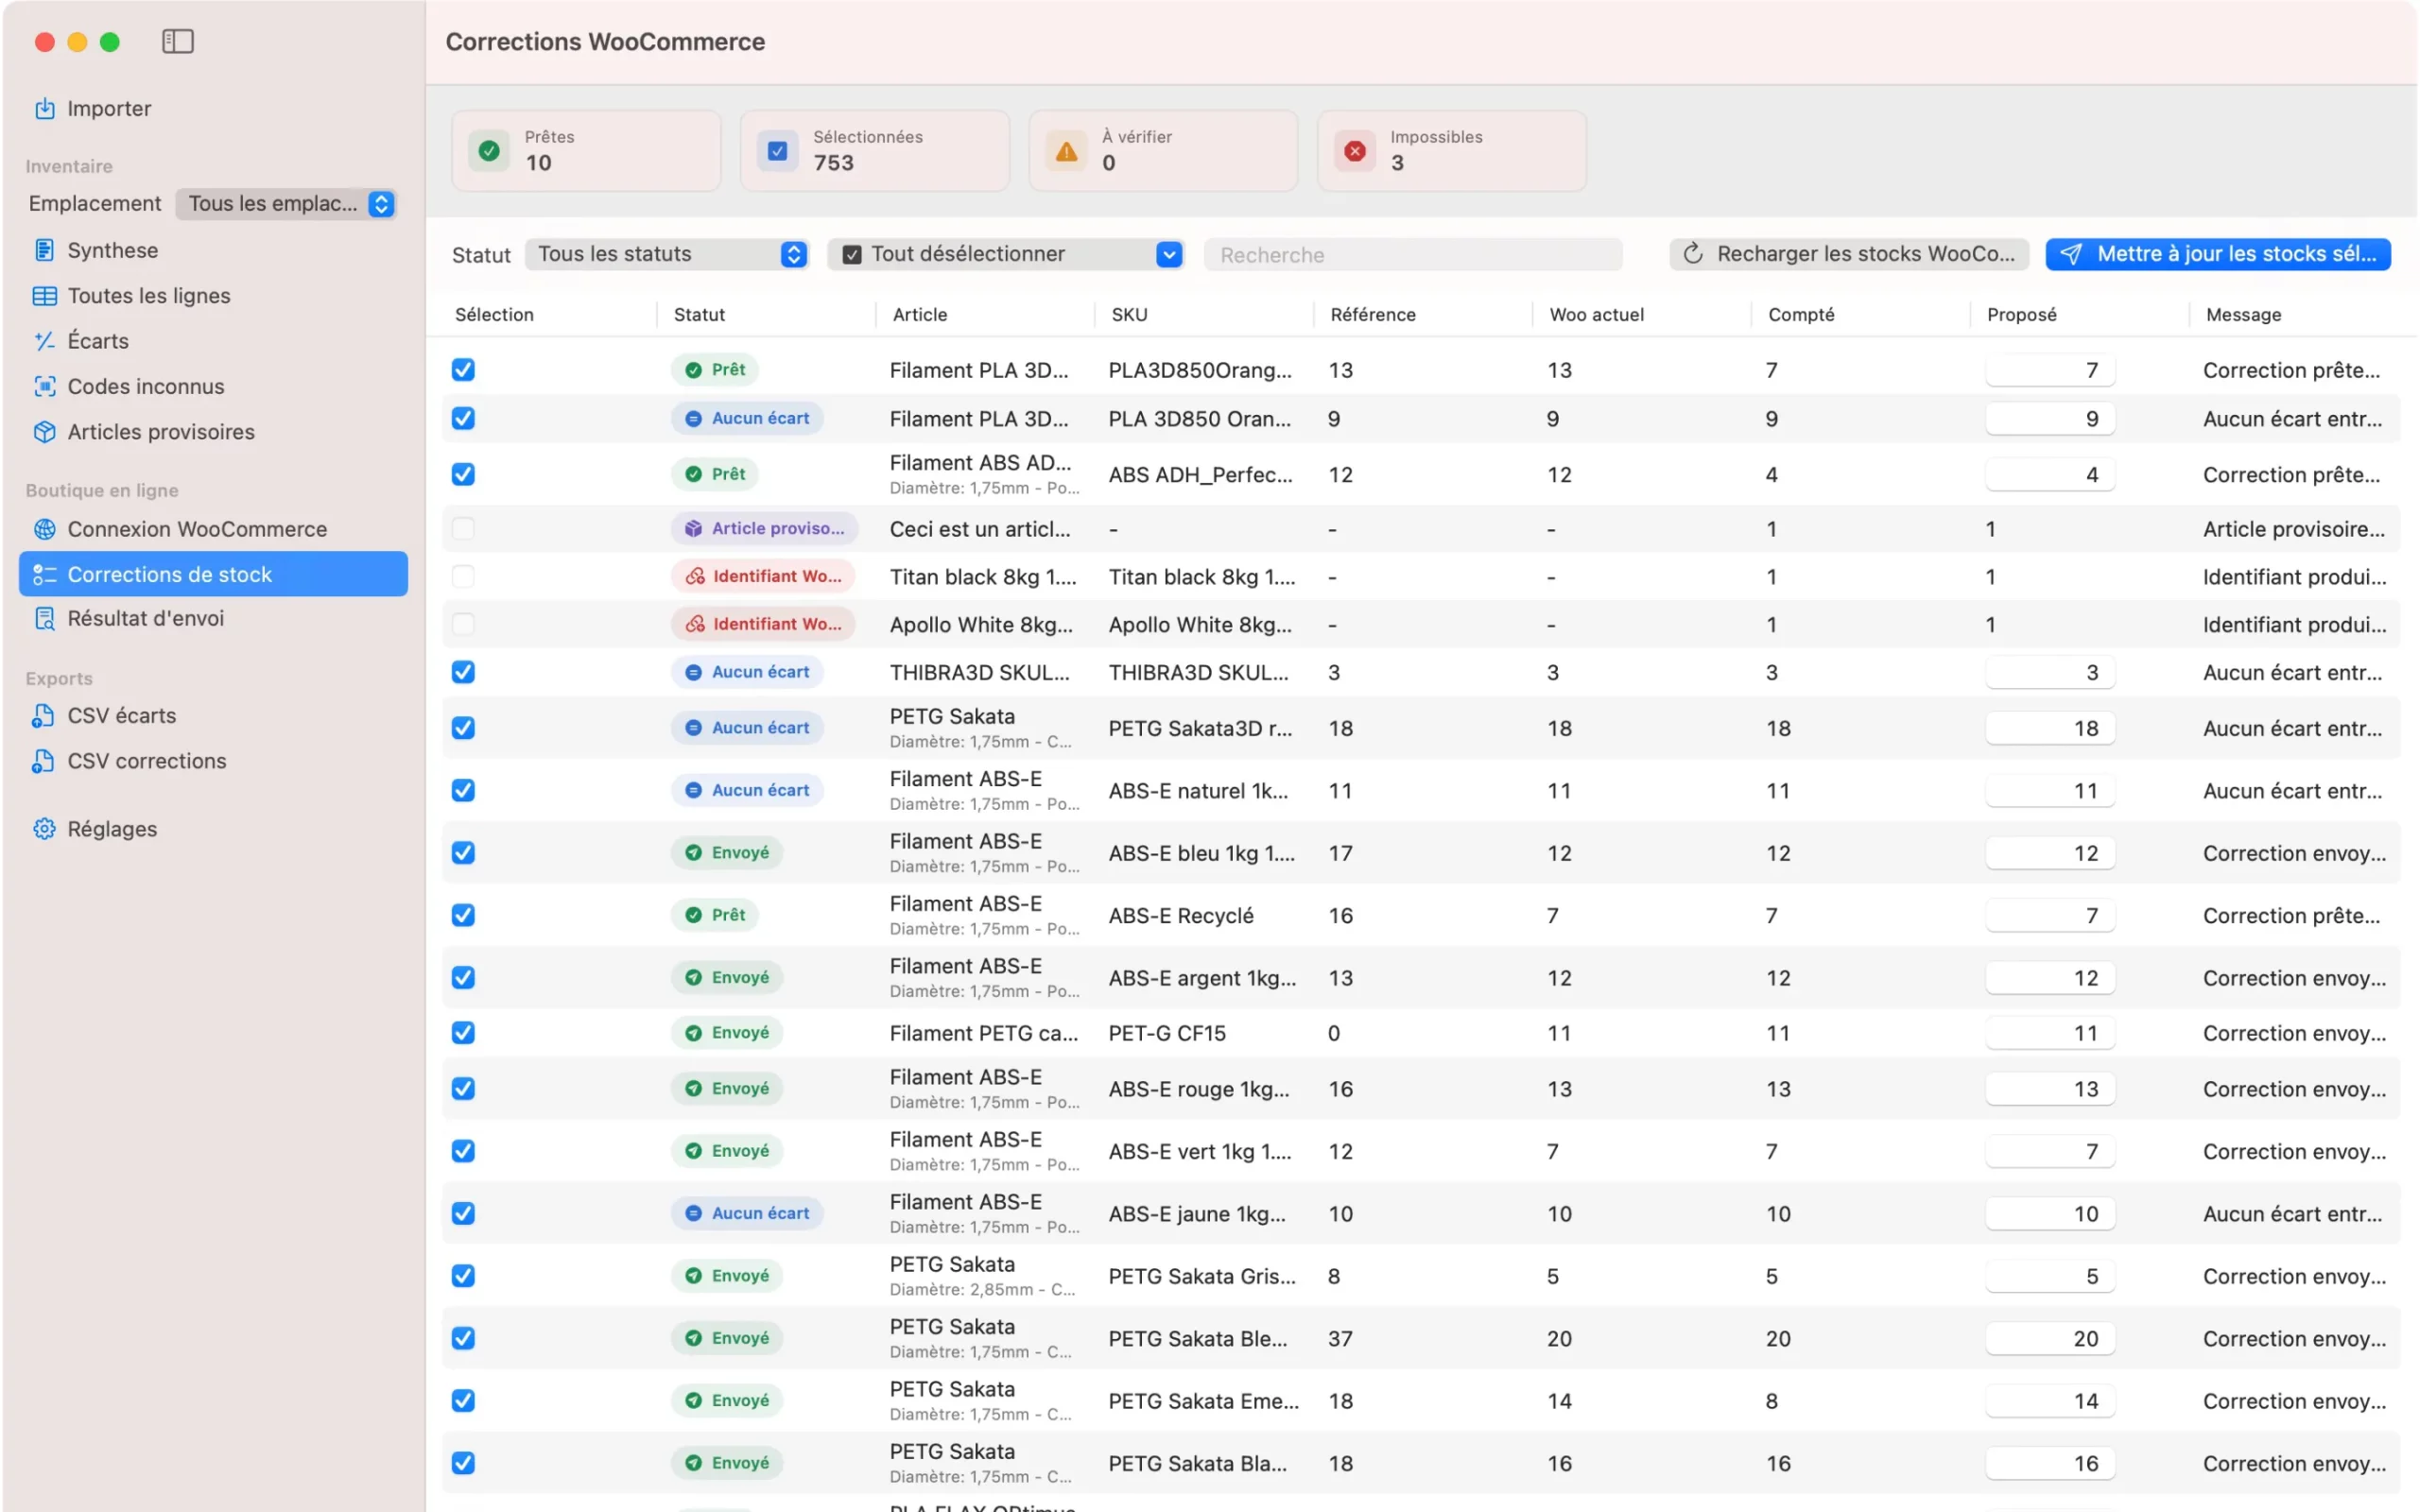The image size is (2420, 1512).
Task: Open the Tous les statuts filter dropdown
Action: 667,254
